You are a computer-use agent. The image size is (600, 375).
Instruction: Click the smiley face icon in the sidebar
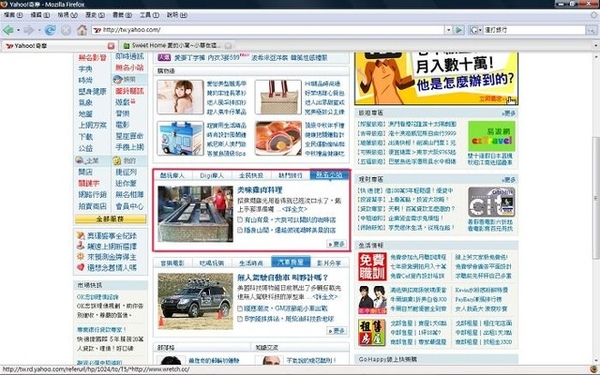click(117, 161)
